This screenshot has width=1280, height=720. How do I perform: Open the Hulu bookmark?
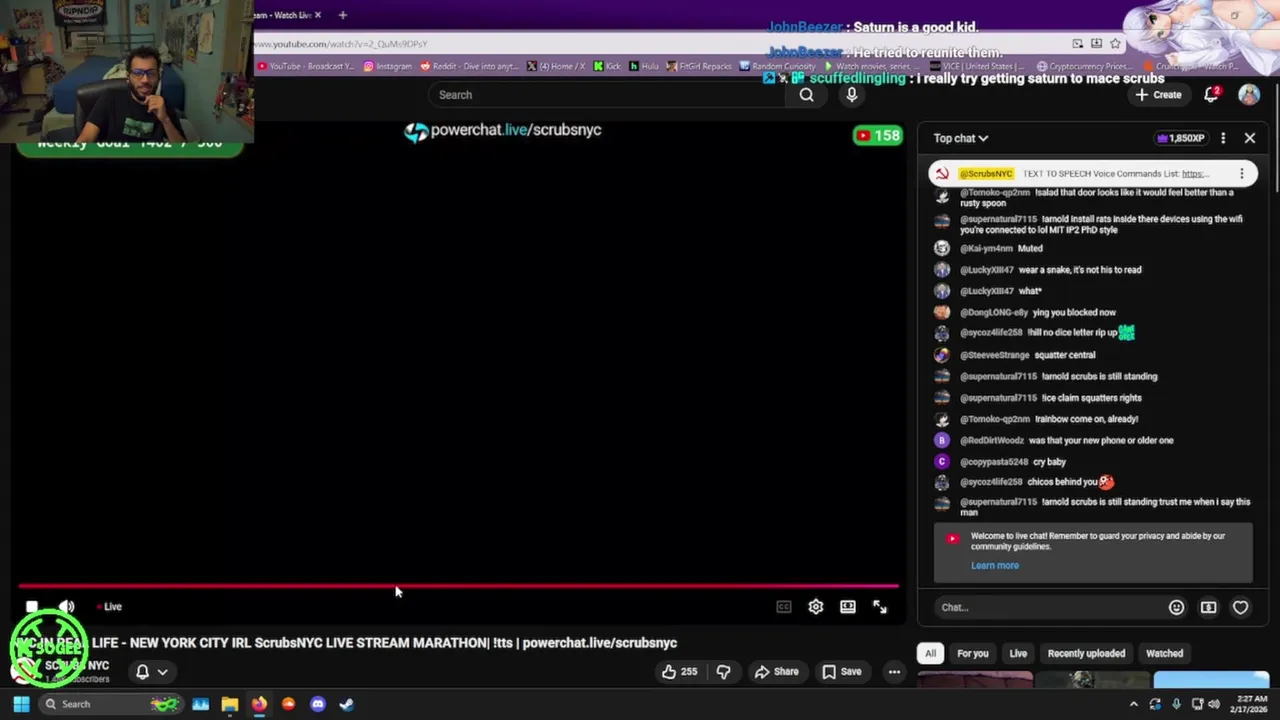[x=644, y=66]
